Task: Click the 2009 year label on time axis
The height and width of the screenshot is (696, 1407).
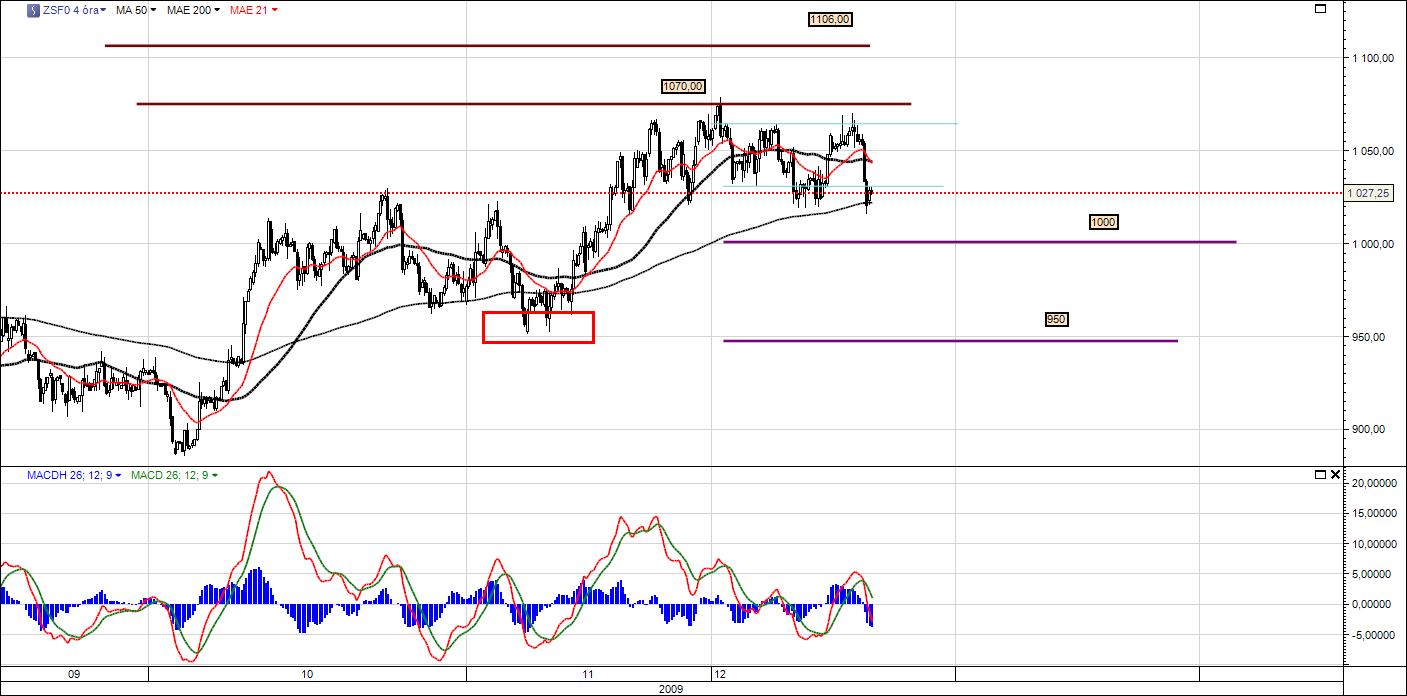Action: pos(673,689)
